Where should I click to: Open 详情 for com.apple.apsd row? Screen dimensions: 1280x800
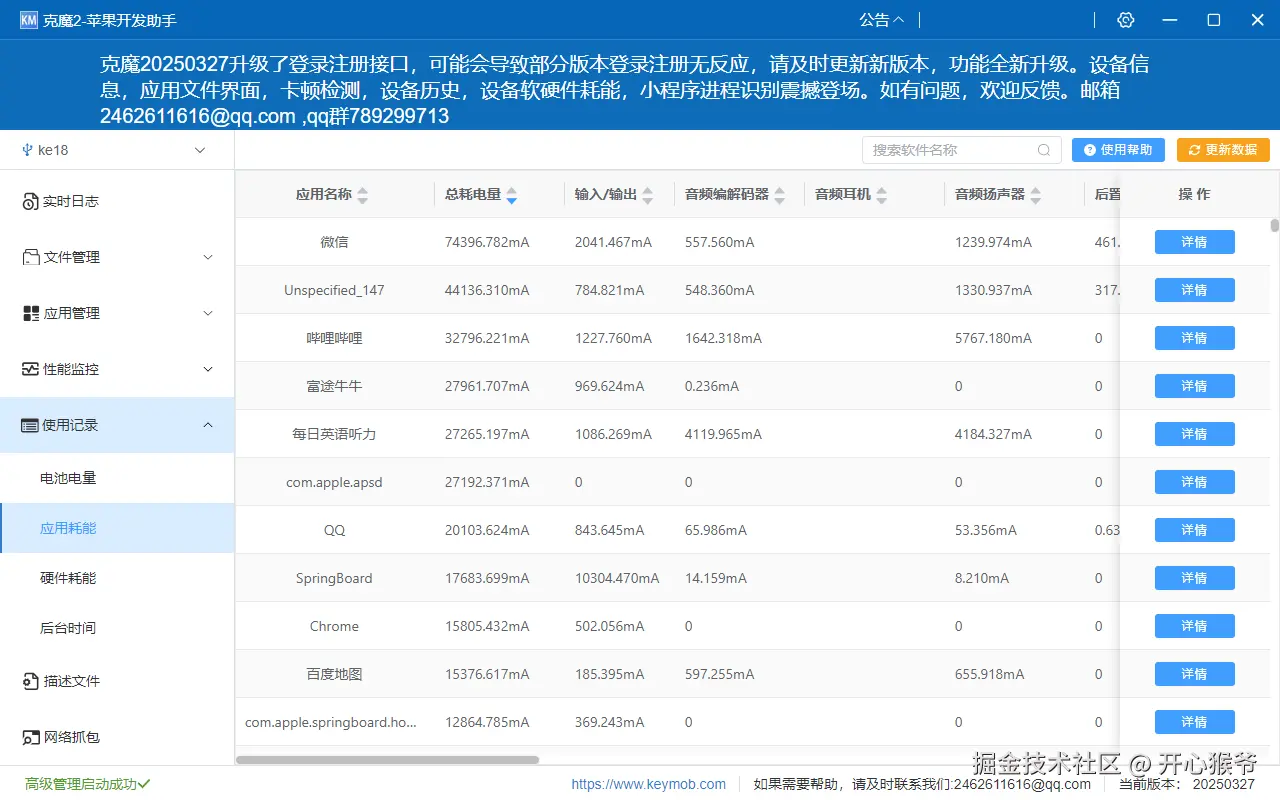1194,482
